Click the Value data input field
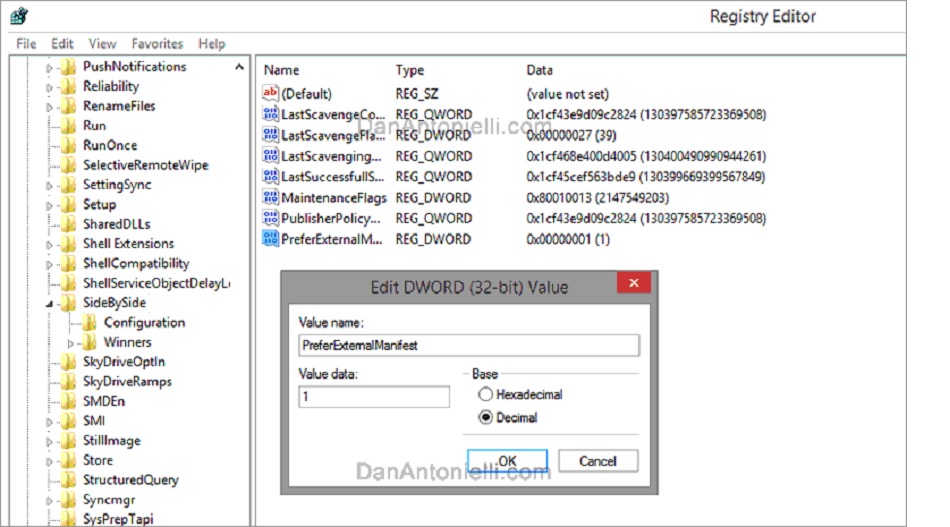 point(374,397)
